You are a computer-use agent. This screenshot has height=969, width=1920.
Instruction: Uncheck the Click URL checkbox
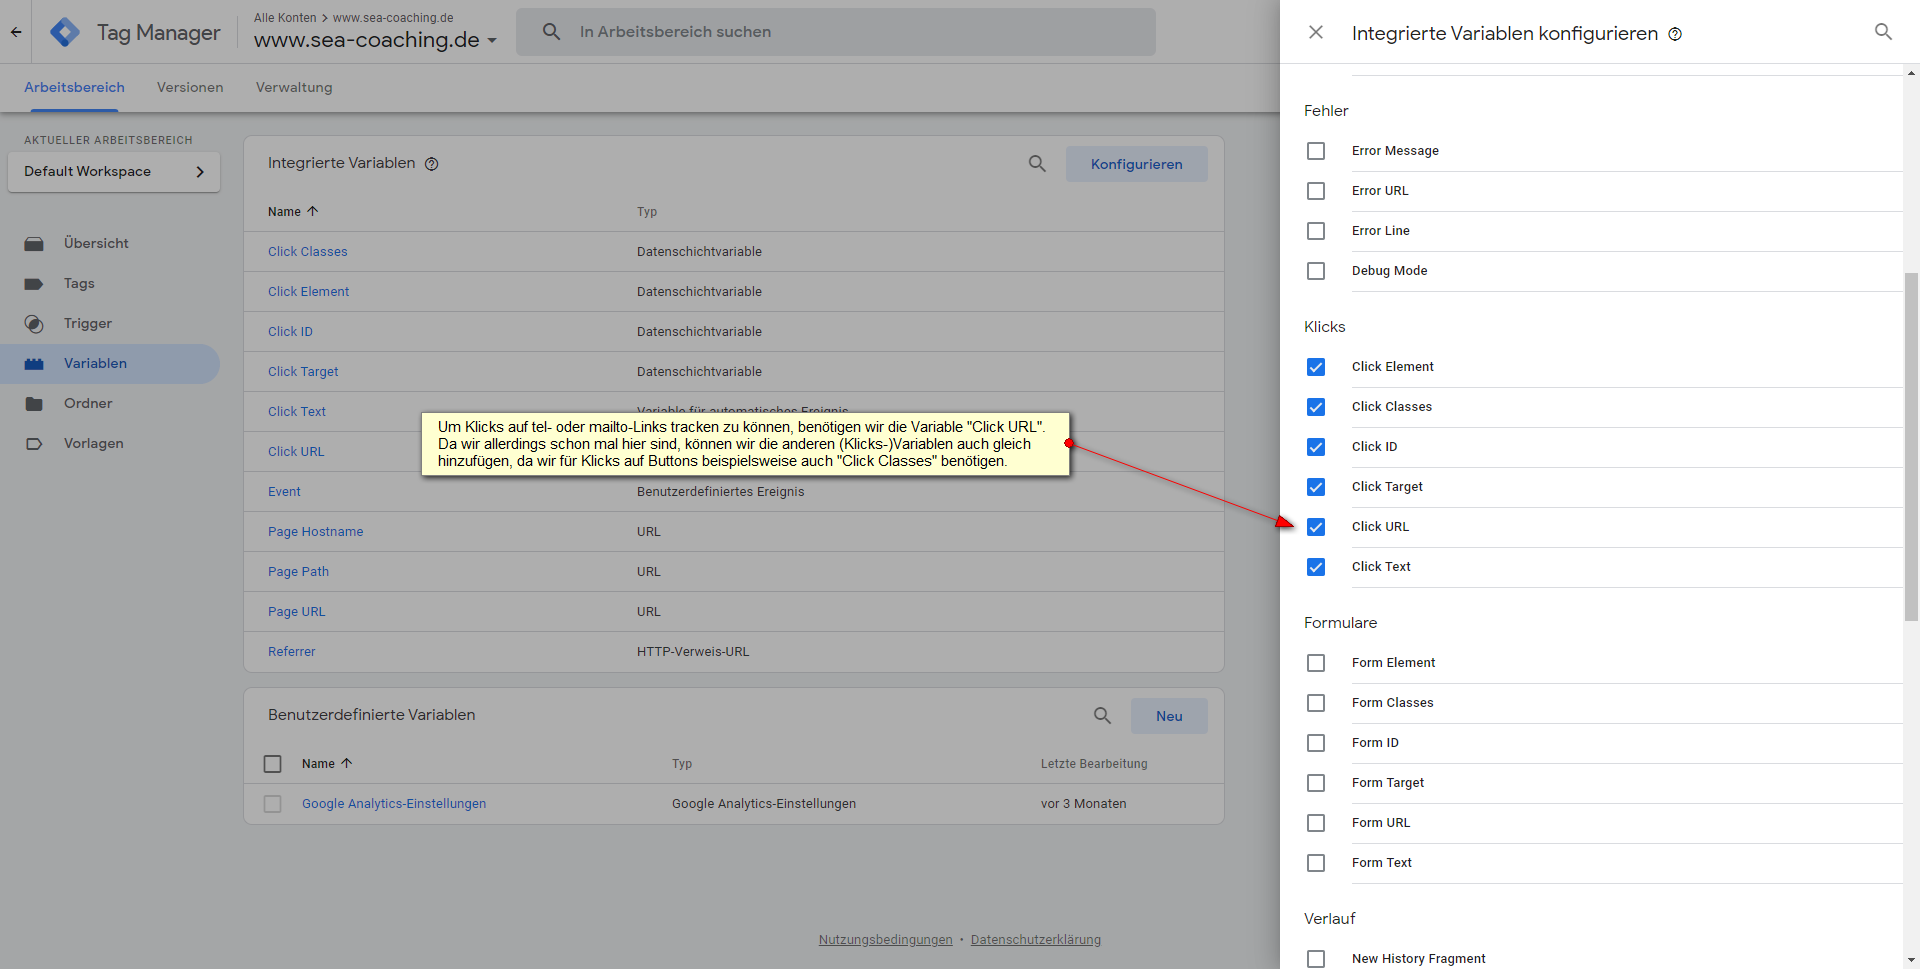pos(1316,527)
